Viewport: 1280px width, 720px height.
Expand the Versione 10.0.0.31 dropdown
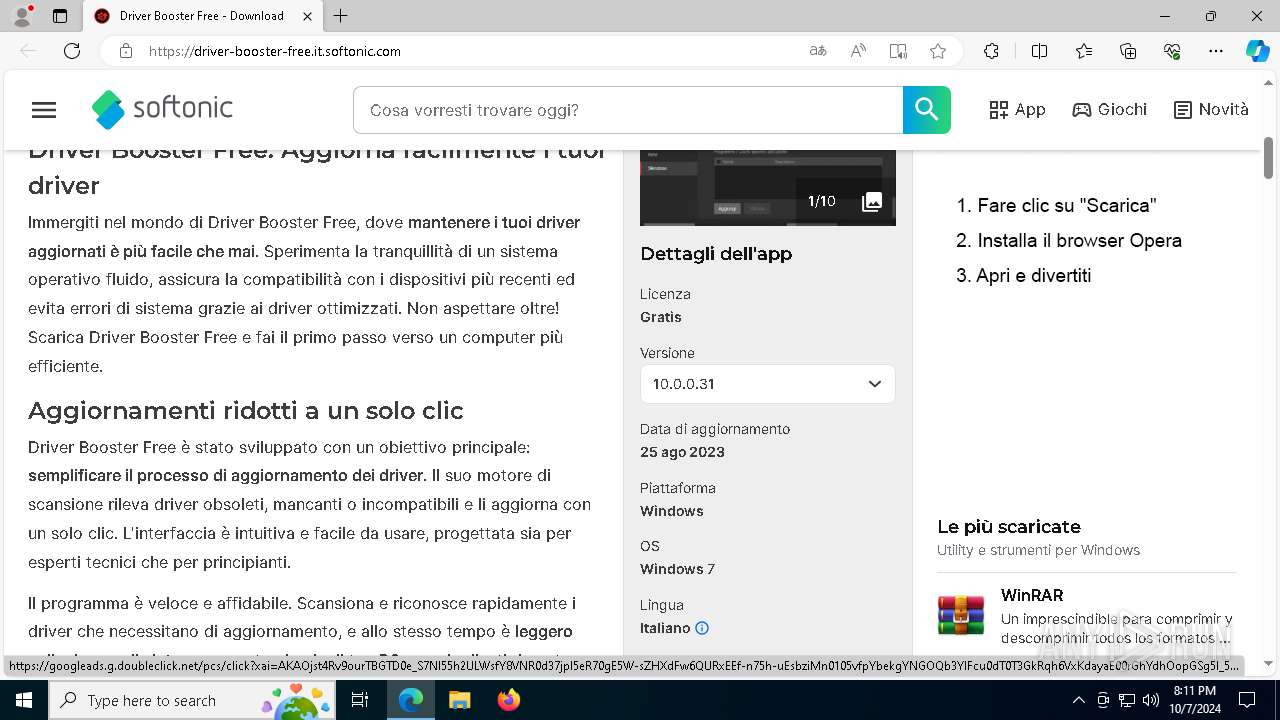pyautogui.click(x=768, y=384)
